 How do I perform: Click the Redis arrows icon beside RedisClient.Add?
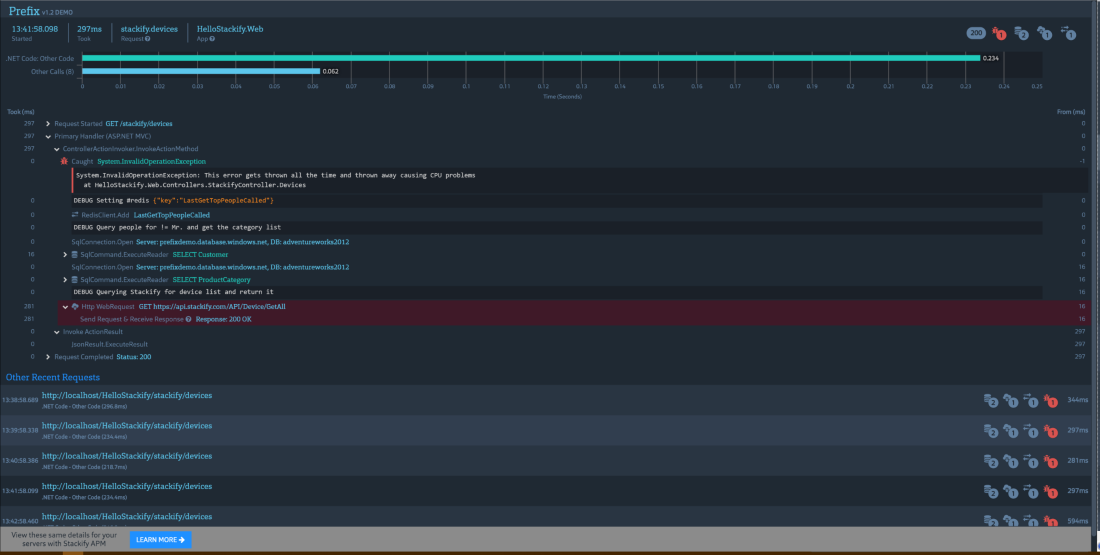75,215
